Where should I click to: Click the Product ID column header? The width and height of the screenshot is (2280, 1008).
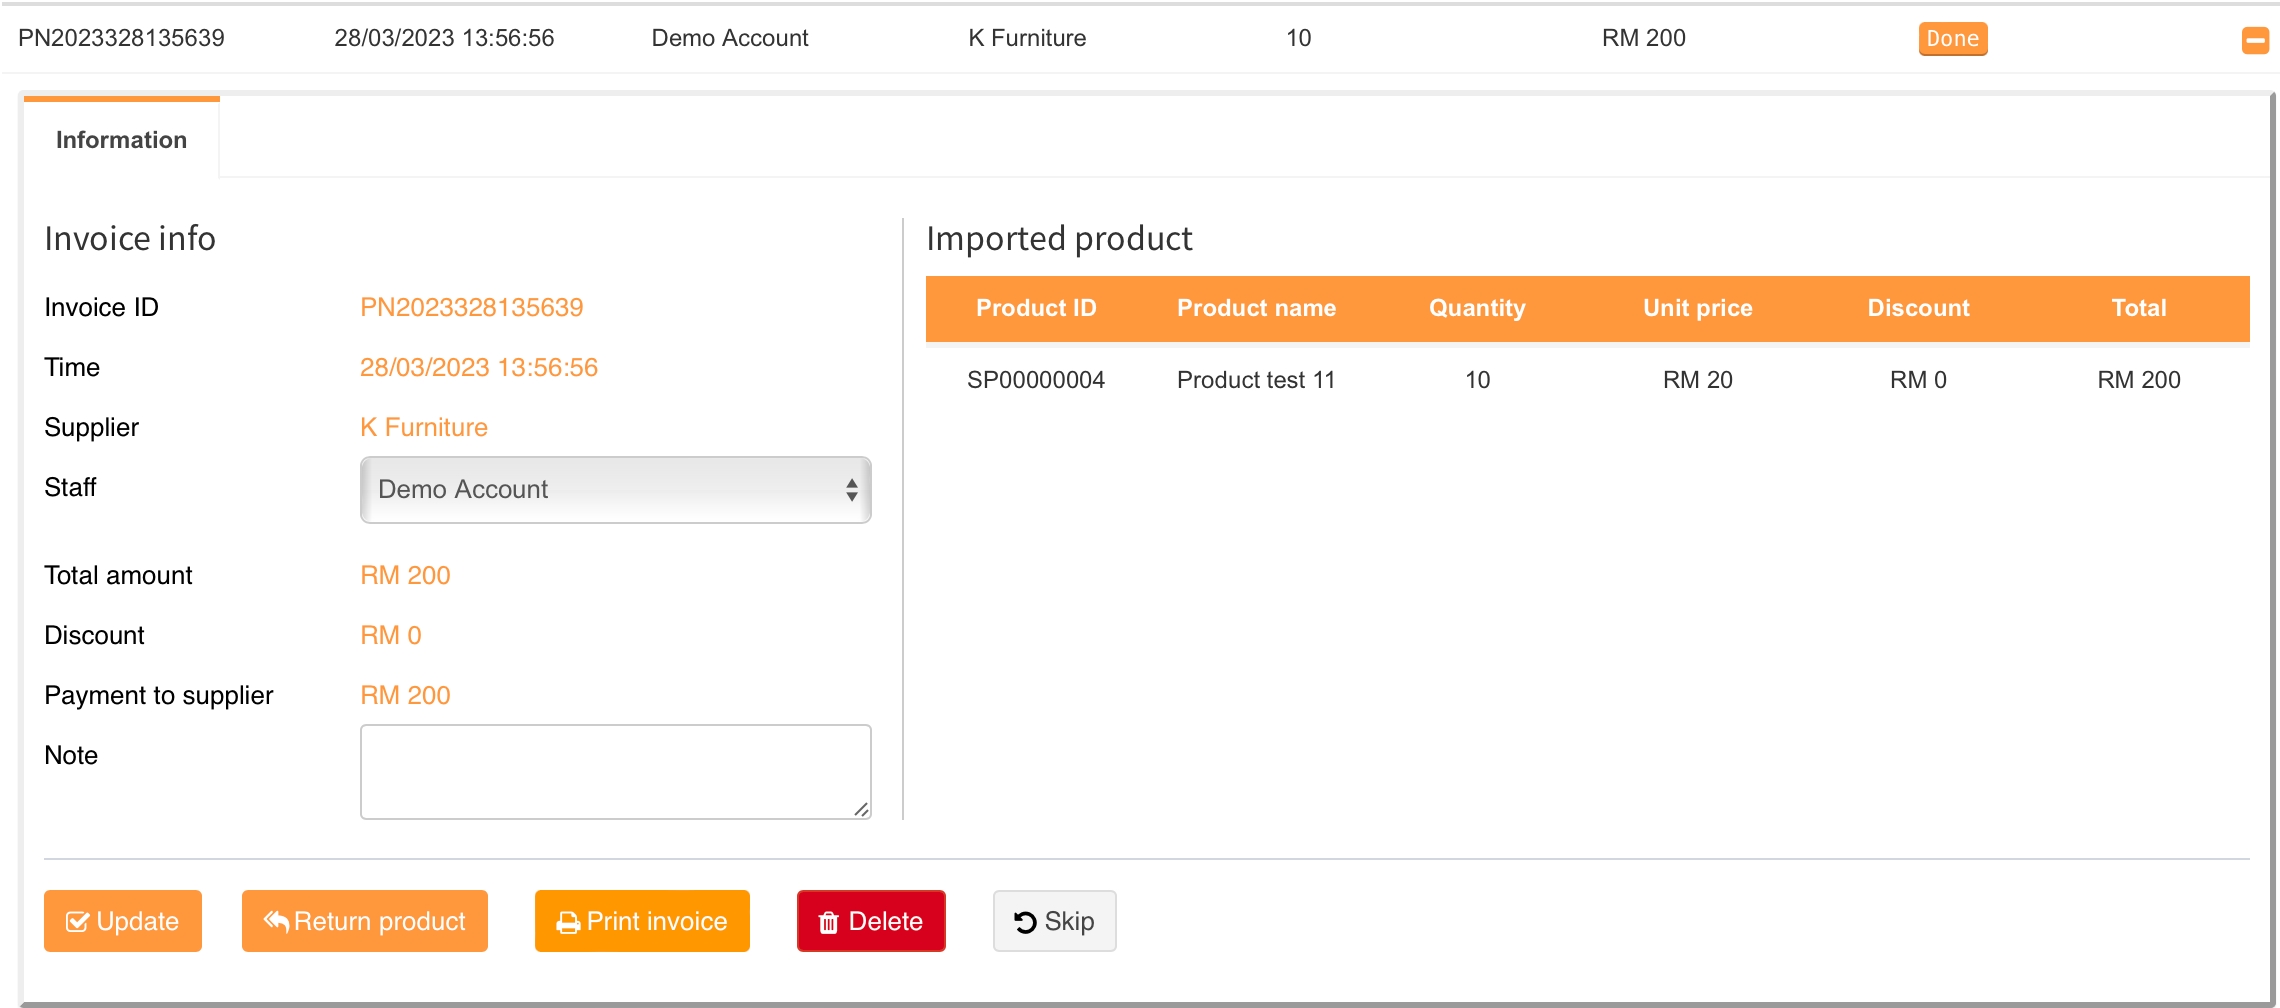click(x=1035, y=309)
